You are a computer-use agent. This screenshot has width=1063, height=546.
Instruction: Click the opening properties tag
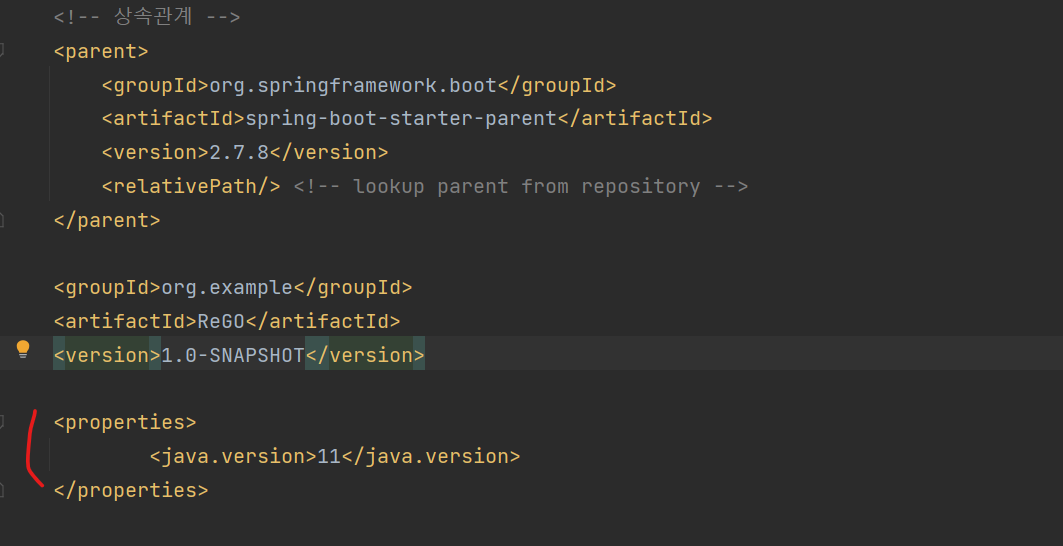tap(125, 423)
